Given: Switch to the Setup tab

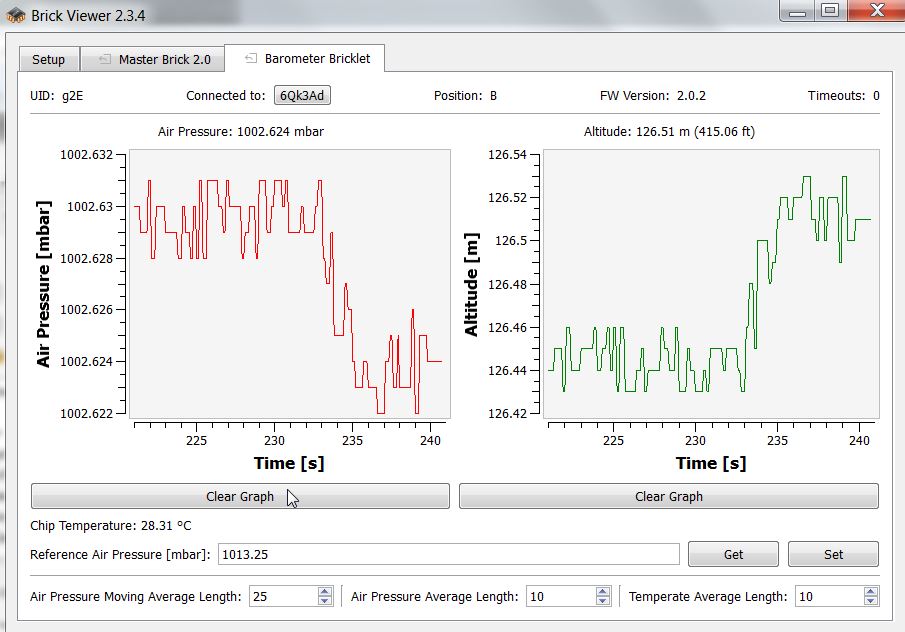Looking at the screenshot, I should coord(48,60).
